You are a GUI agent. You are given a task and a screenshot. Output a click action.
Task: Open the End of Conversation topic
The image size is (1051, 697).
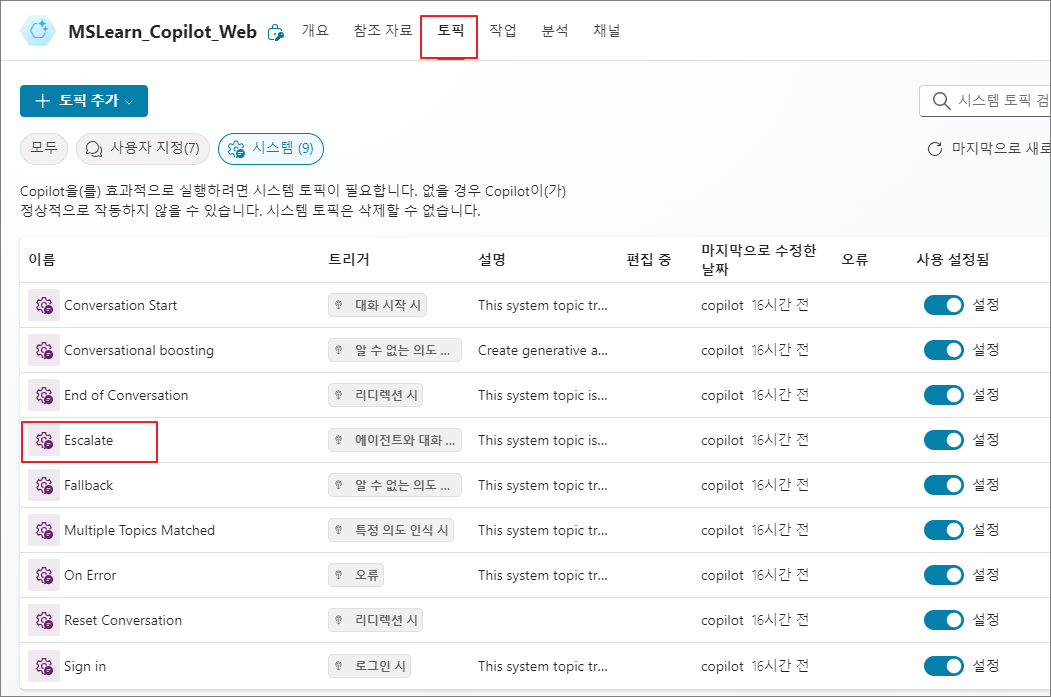(x=126, y=395)
